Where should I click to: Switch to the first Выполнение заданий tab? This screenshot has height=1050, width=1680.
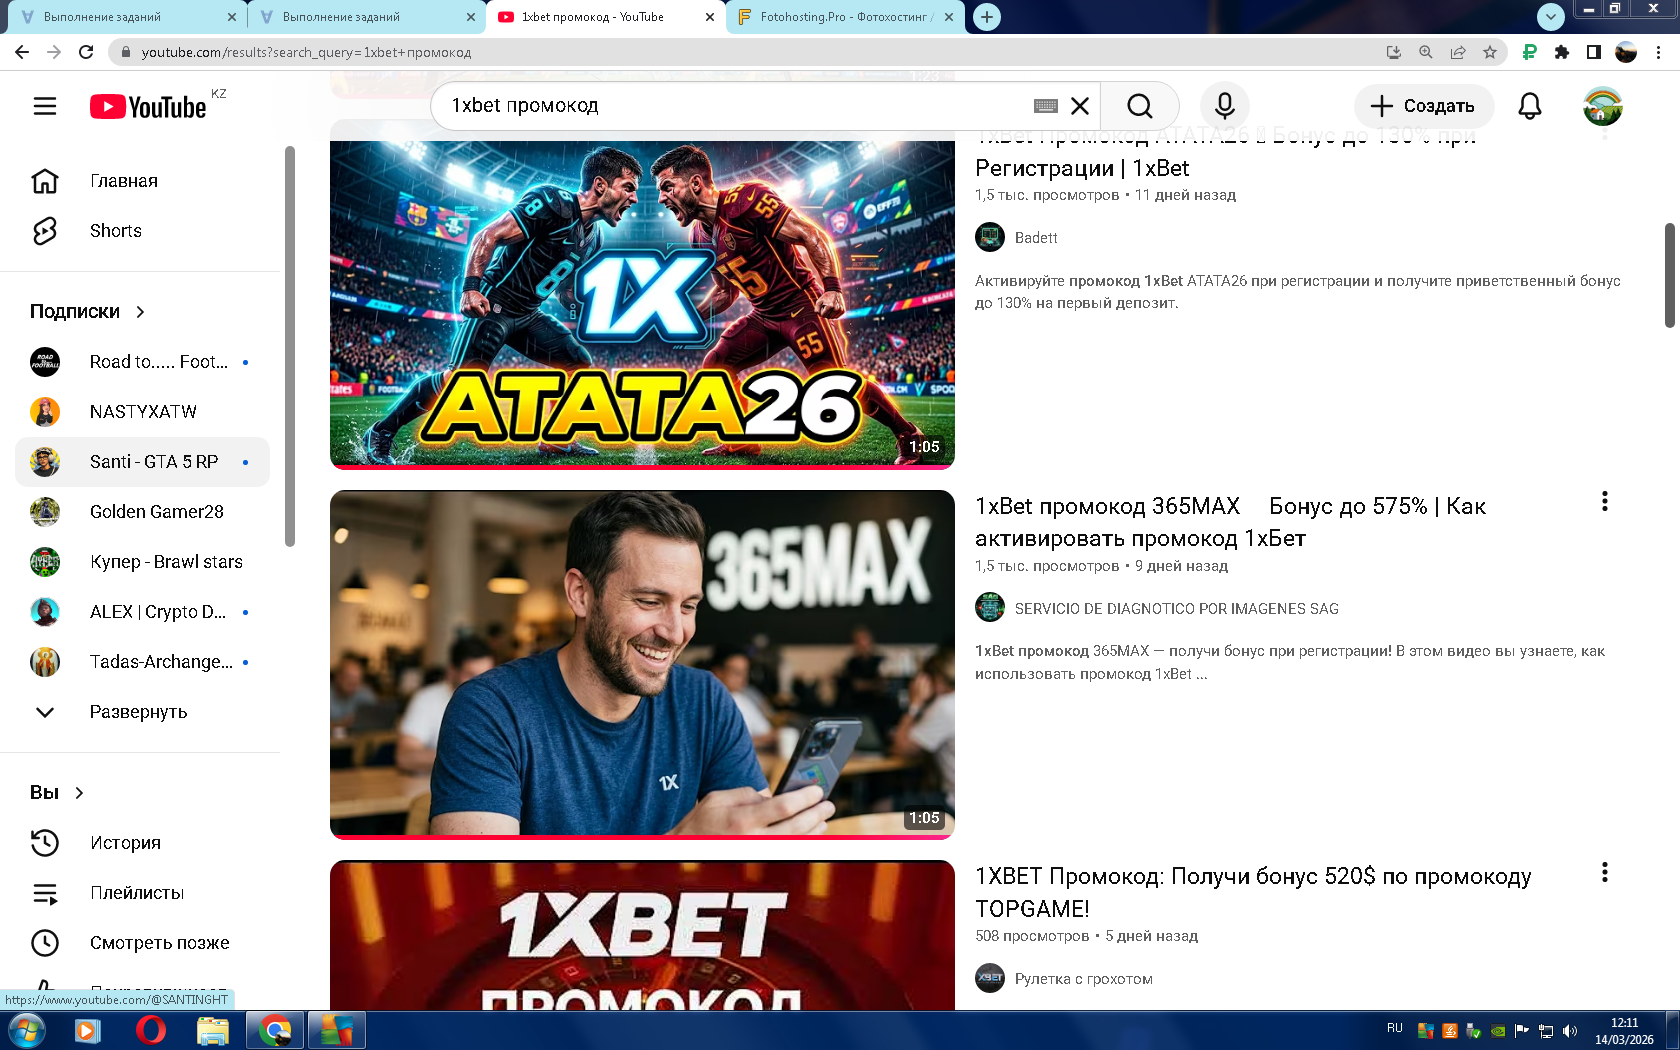[x=127, y=17]
